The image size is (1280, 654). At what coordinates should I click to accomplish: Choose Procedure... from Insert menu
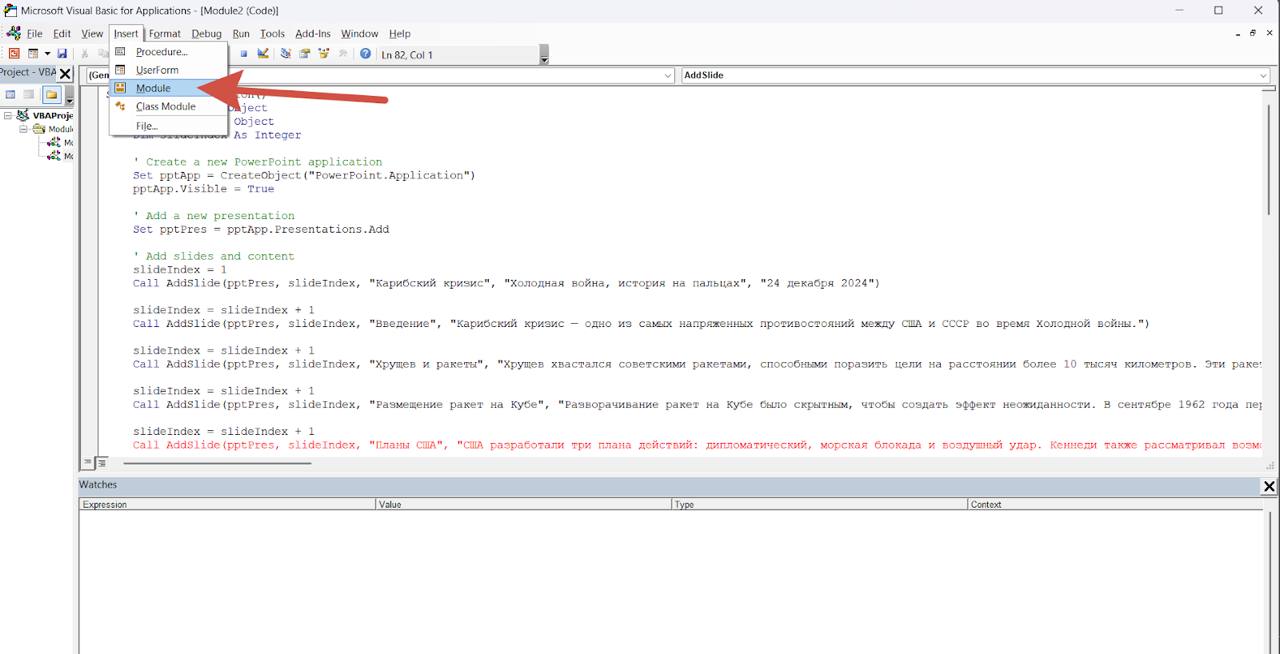pyautogui.click(x=168, y=52)
